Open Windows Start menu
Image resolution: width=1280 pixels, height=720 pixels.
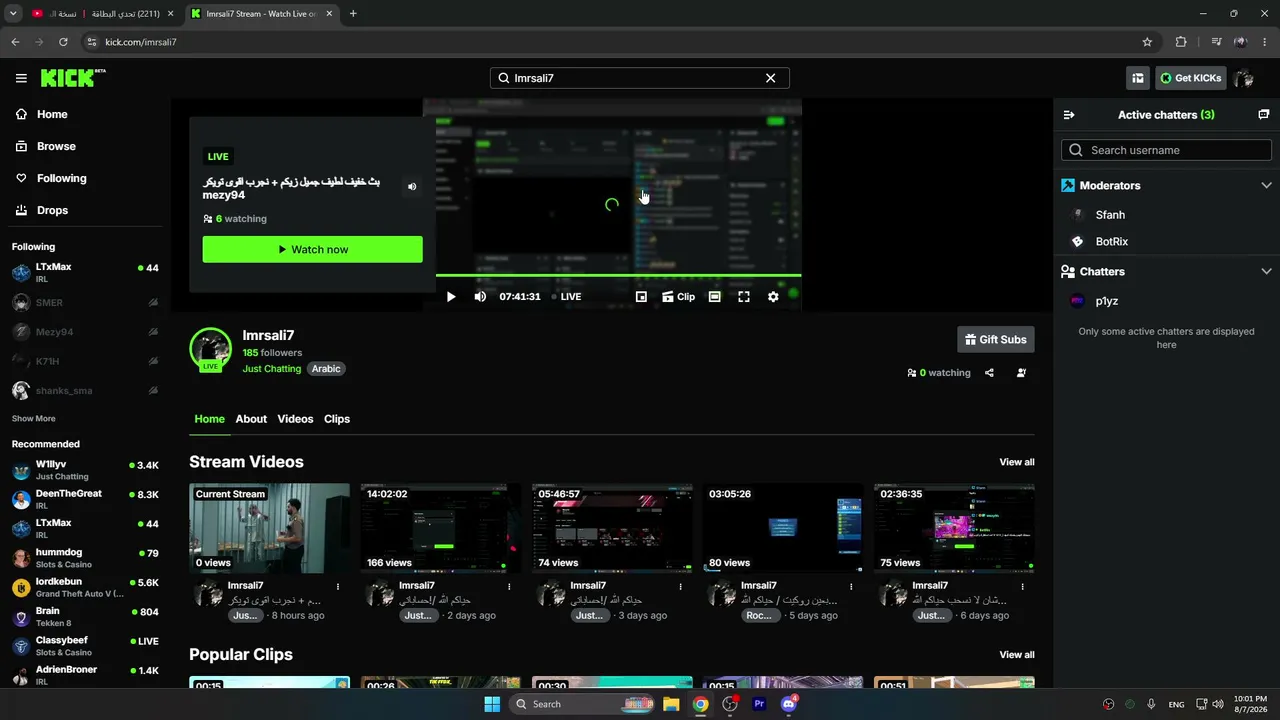[492, 704]
